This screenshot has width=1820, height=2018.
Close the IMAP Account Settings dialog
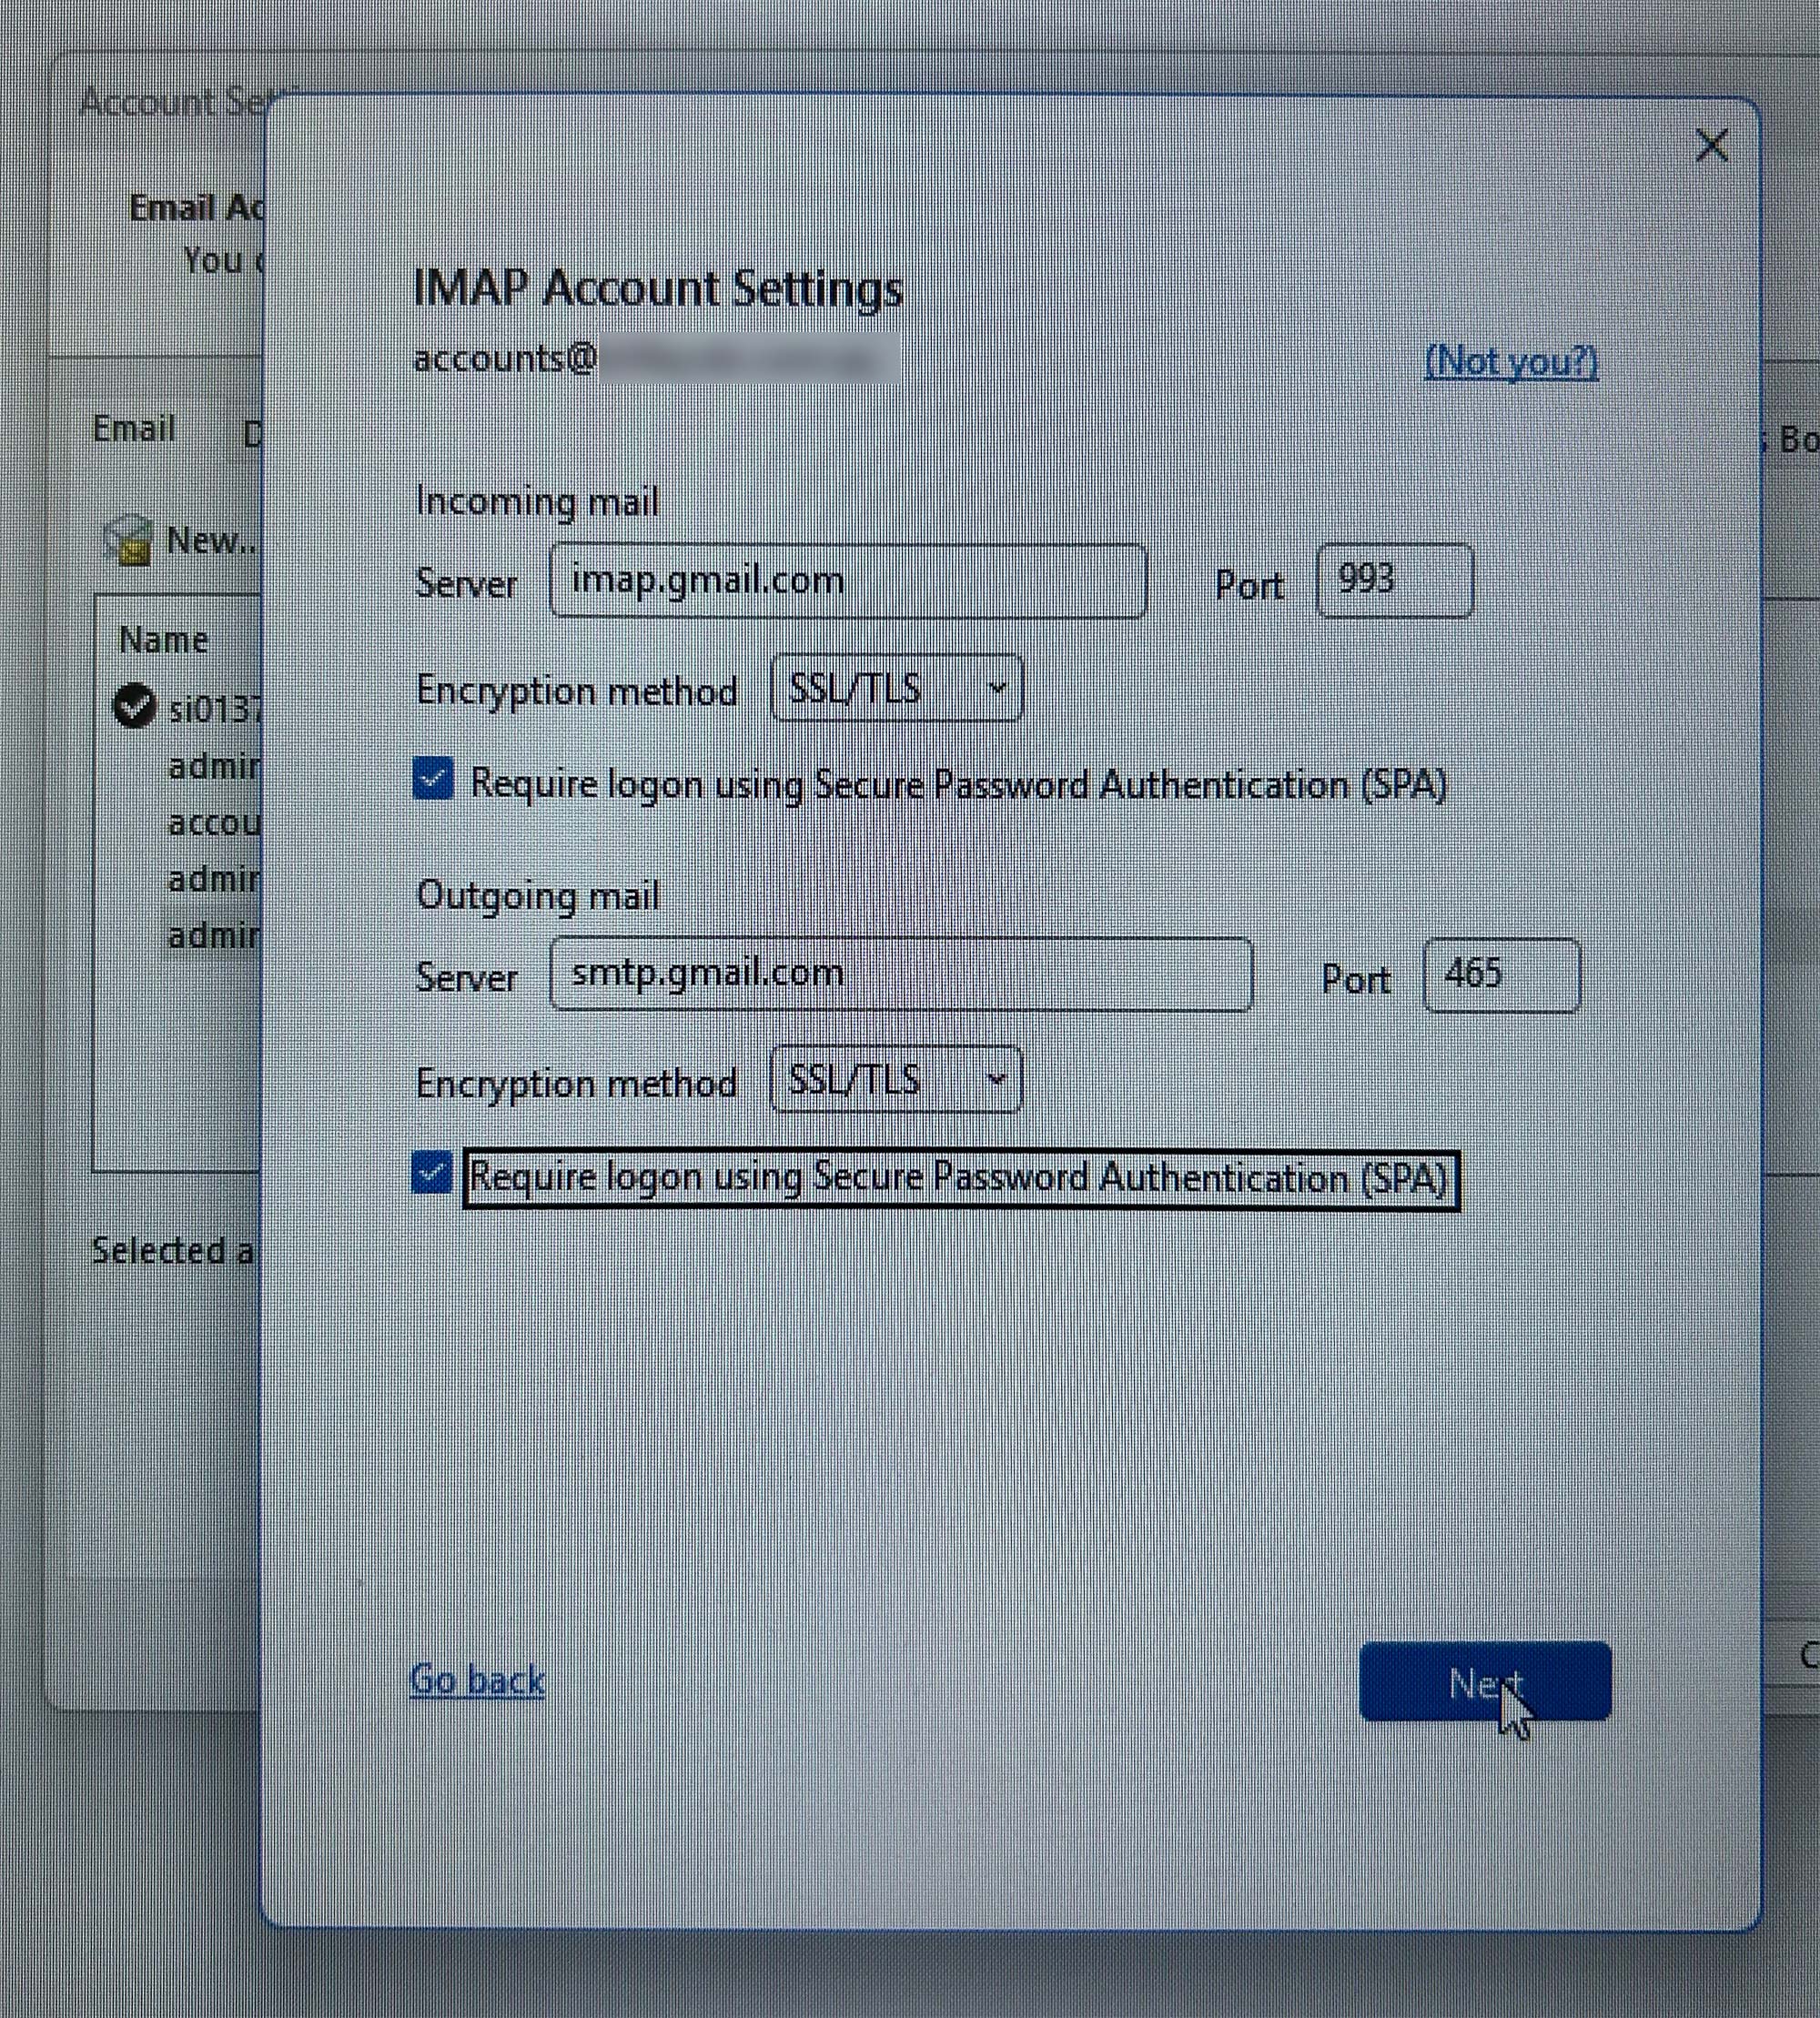[x=1711, y=146]
